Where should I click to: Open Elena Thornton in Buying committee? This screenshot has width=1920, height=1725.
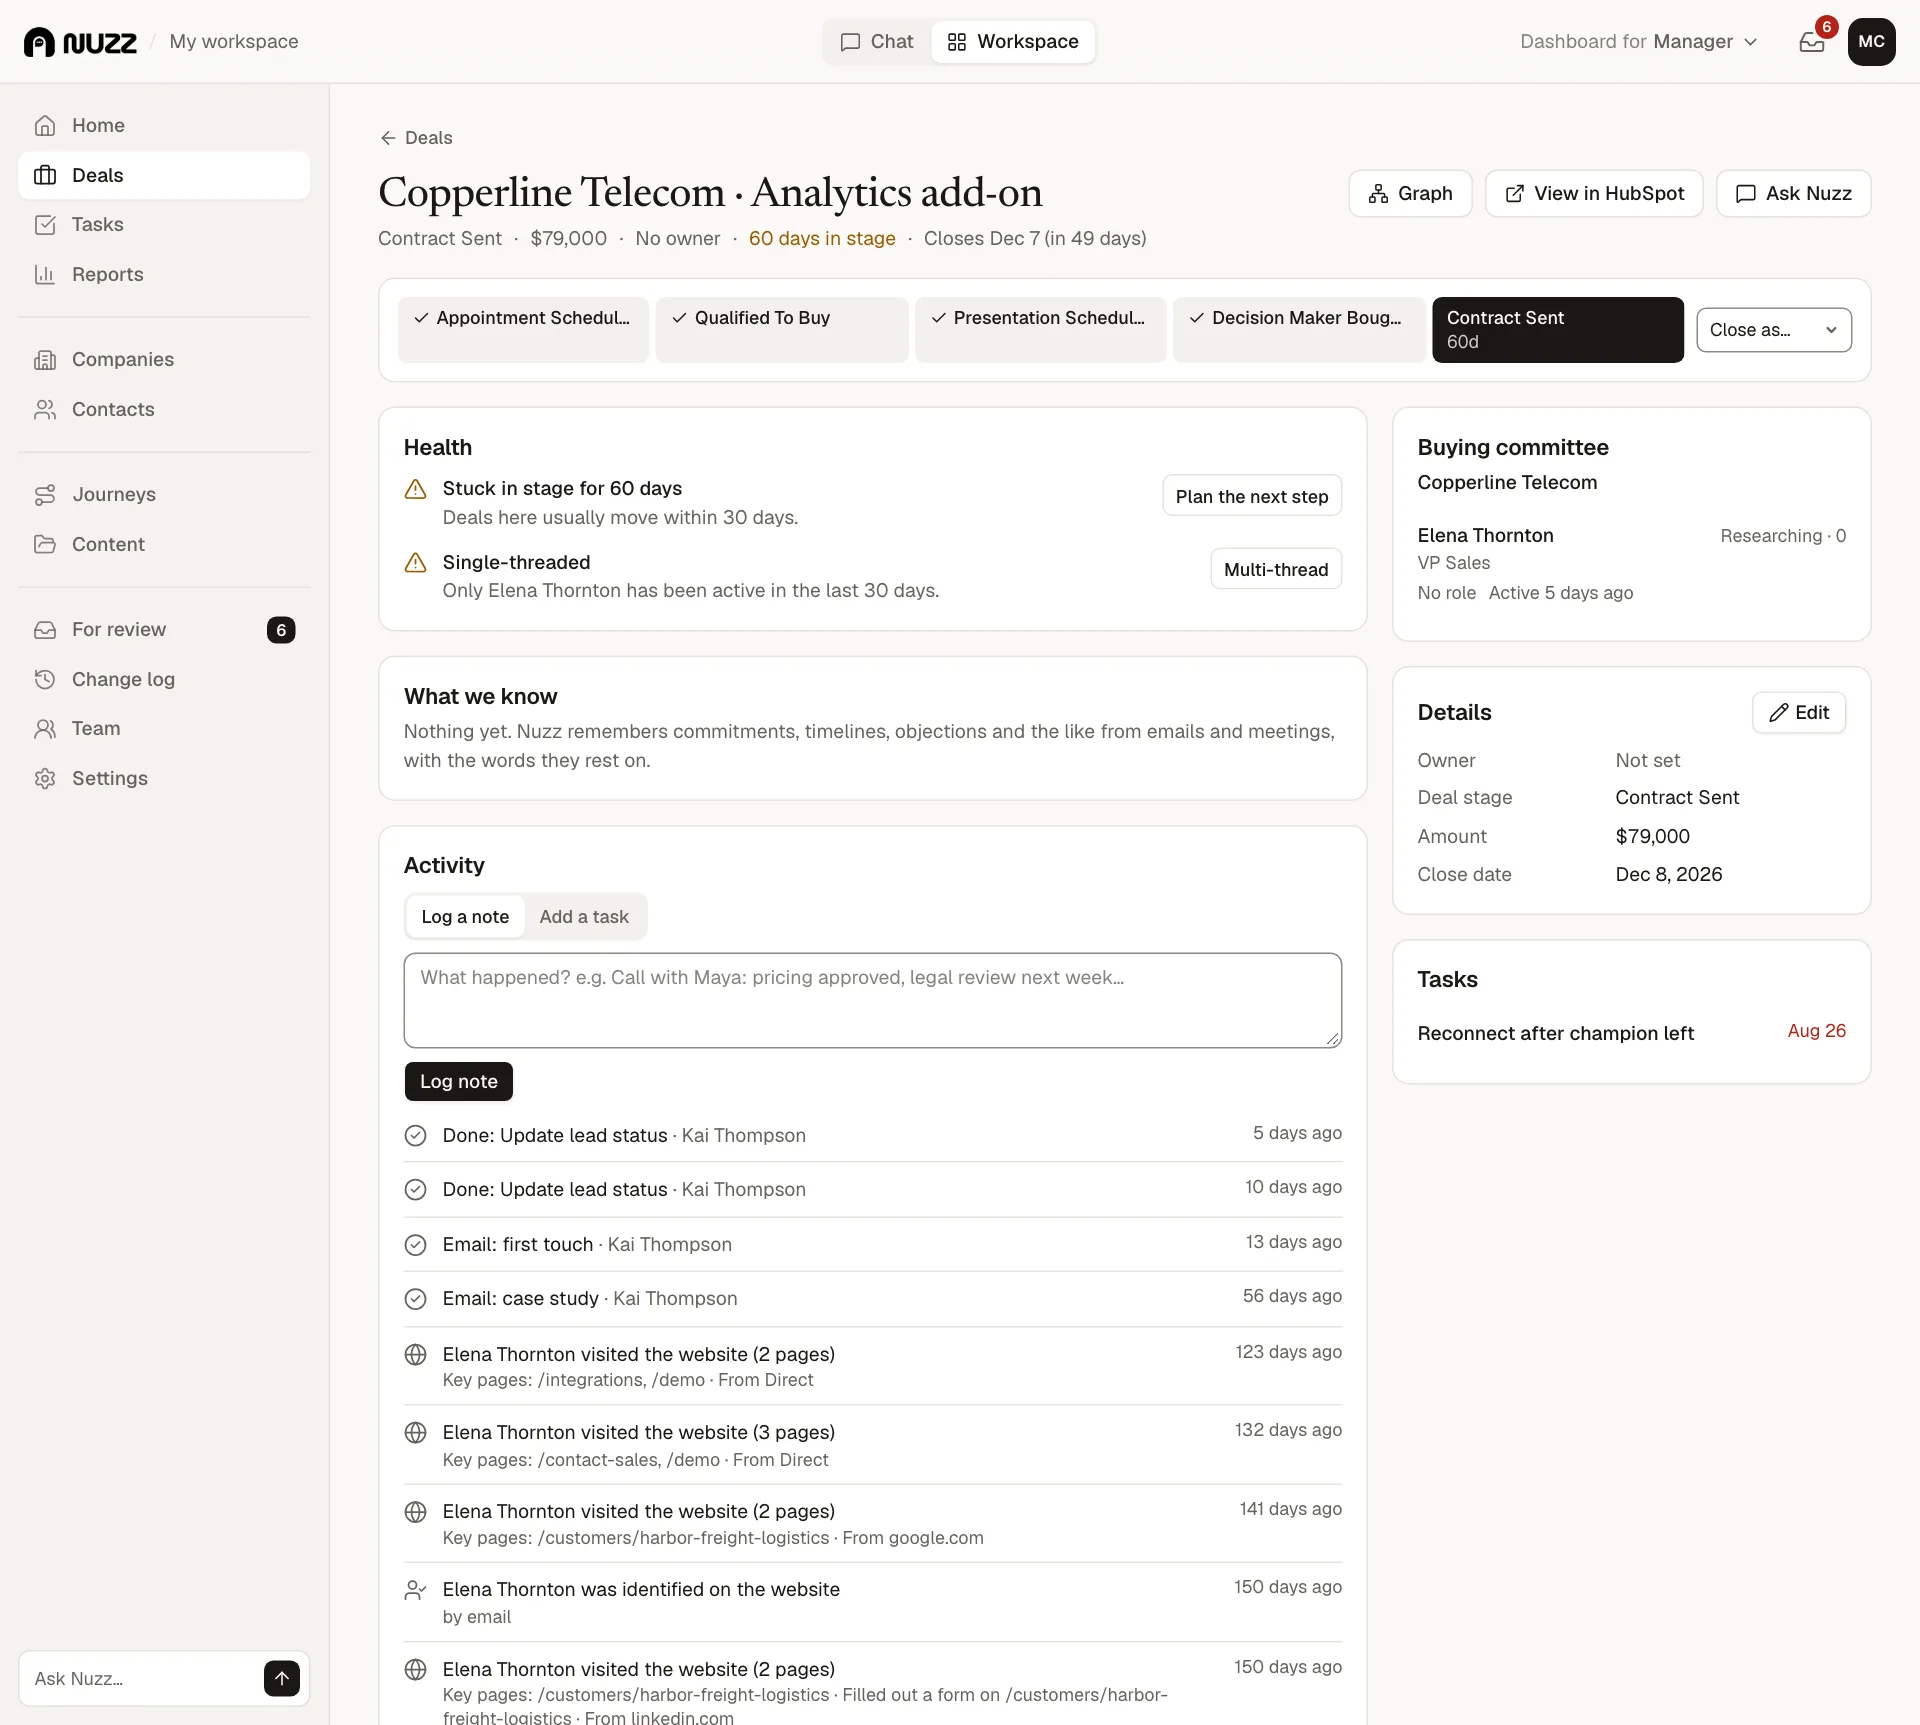coord(1485,536)
